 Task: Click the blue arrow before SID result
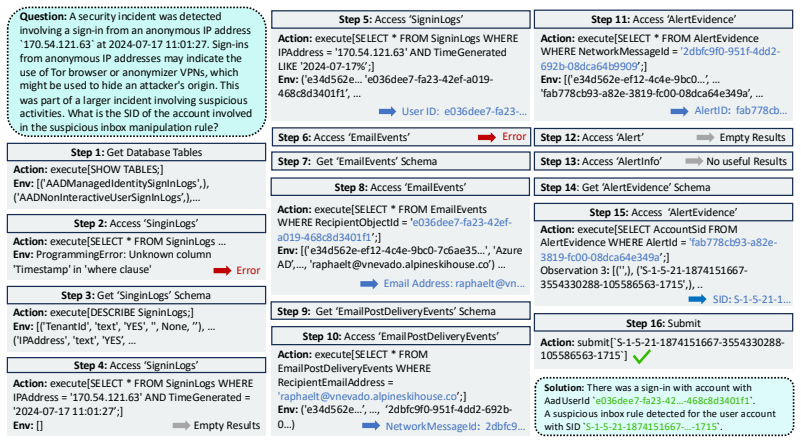pyautogui.click(x=697, y=299)
